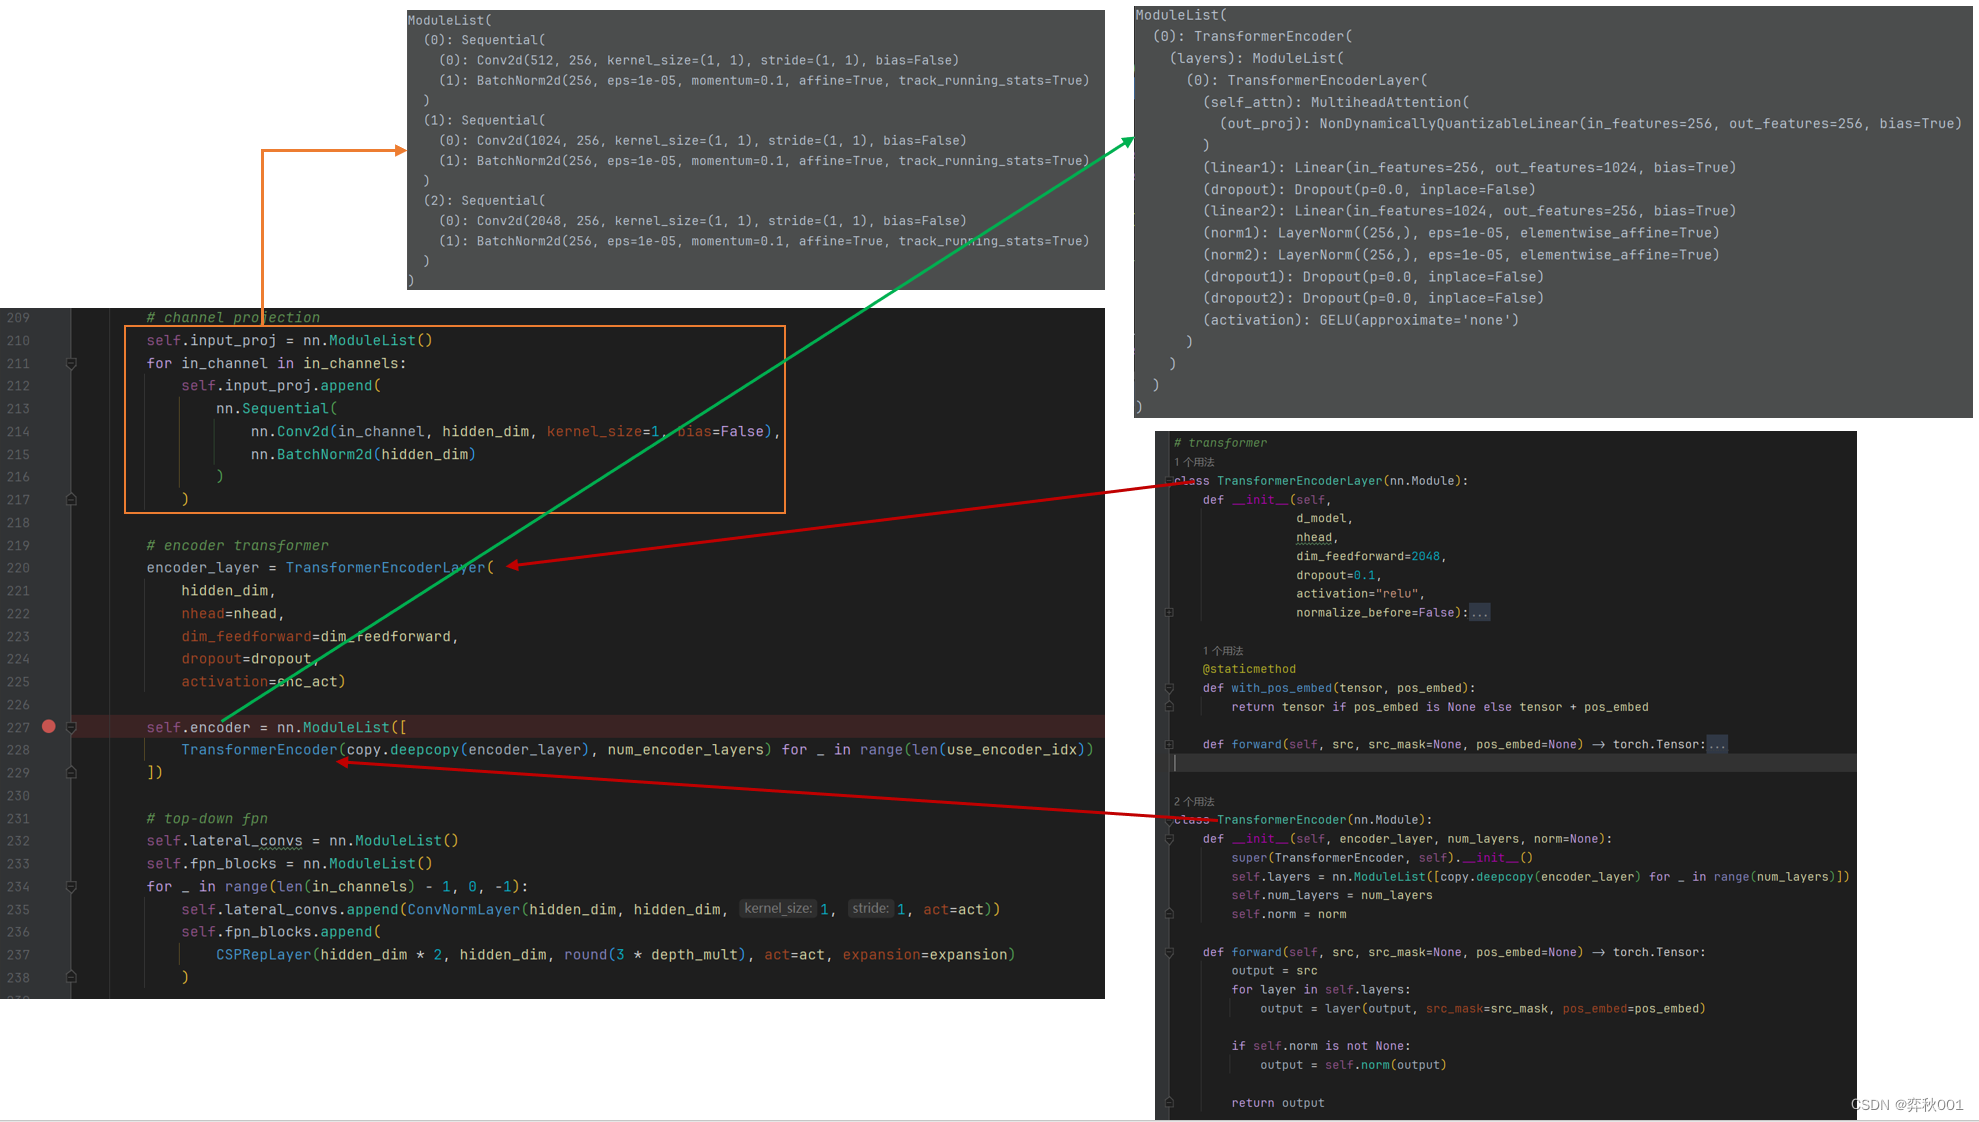The height and width of the screenshot is (1122, 1979).
Task: Click self.num_layers = num_layers line
Action: (x=1332, y=896)
